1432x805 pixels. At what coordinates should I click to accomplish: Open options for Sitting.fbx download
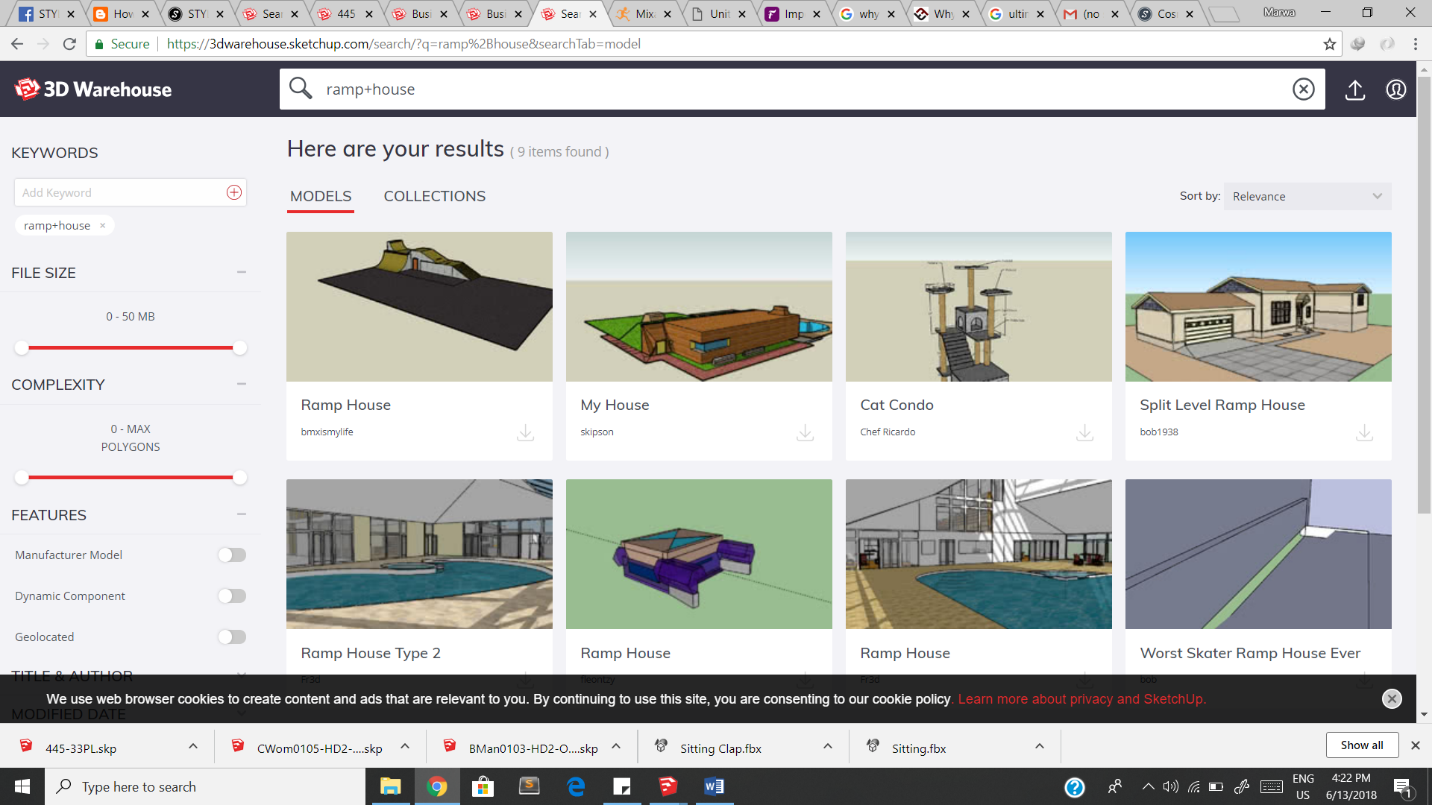click(1040, 747)
